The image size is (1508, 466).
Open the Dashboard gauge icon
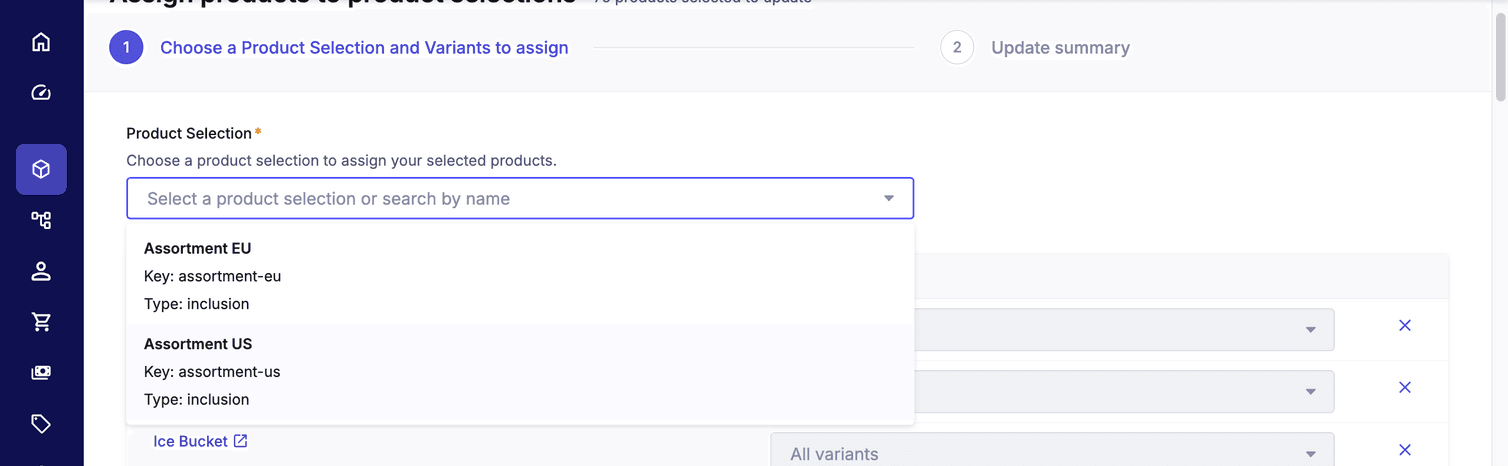41,93
